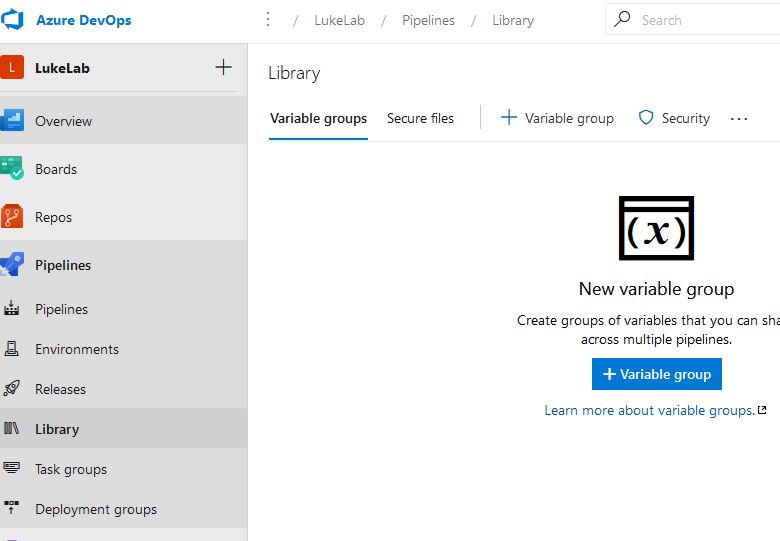Collapse the bold Pipelines hub group

[x=63, y=265]
